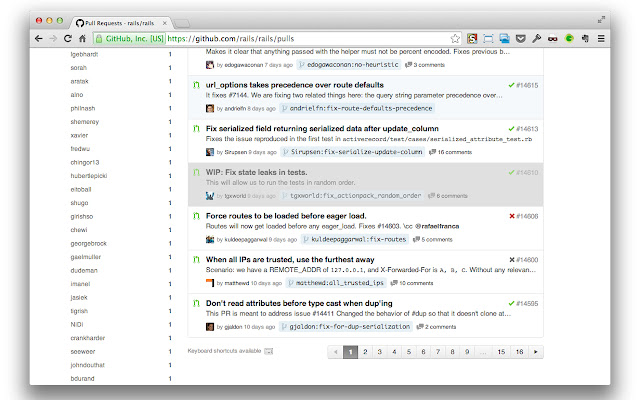Viewport: 640px width, 400px height.
Task: Go to pagination page 5
Action: (x=409, y=352)
